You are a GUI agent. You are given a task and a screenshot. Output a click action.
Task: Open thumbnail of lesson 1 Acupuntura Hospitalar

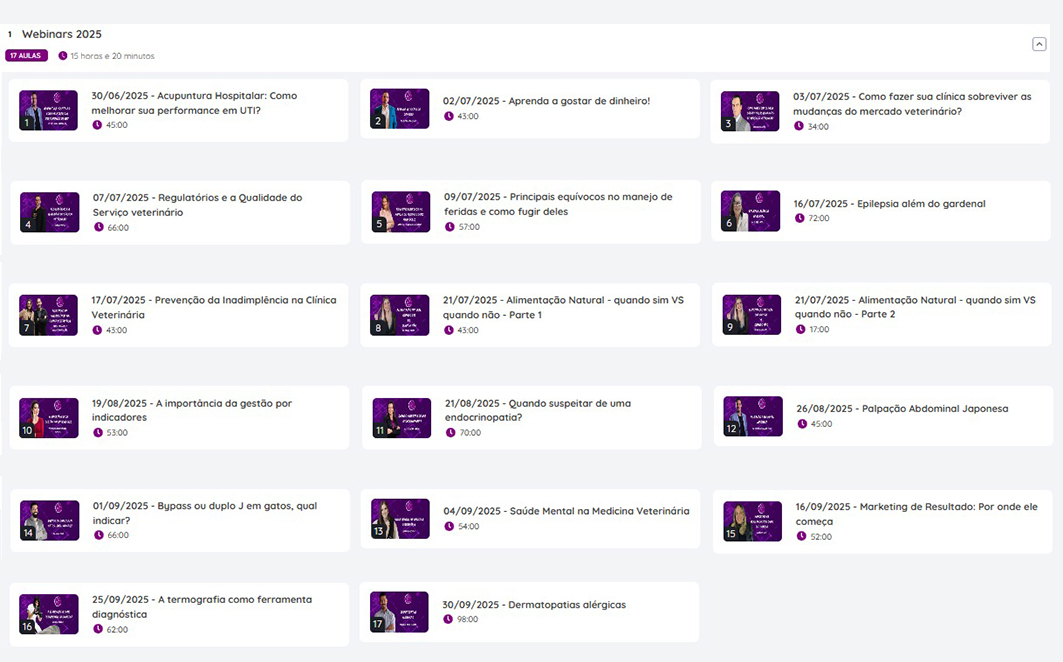(x=49, y=110)
